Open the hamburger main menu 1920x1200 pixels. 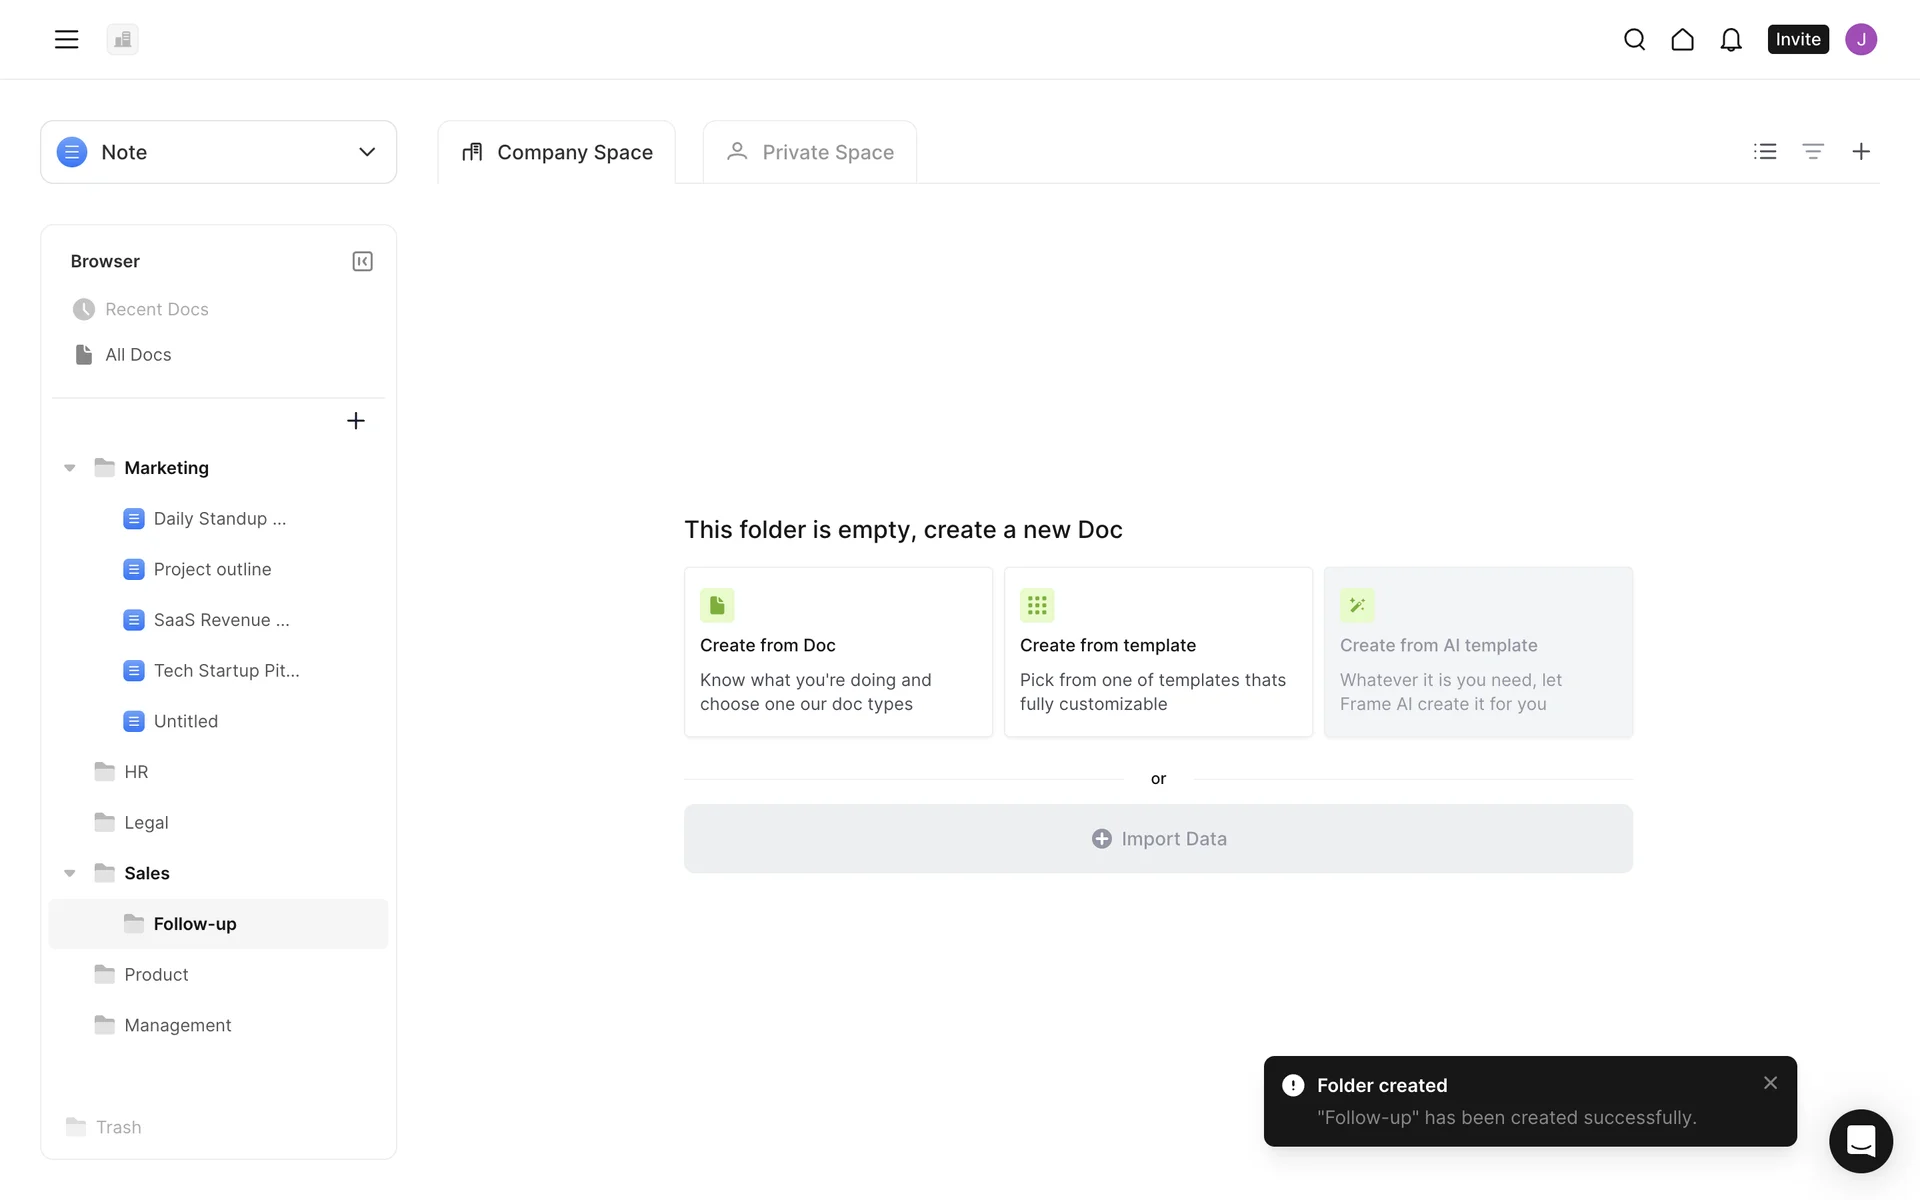click(66, 39)
